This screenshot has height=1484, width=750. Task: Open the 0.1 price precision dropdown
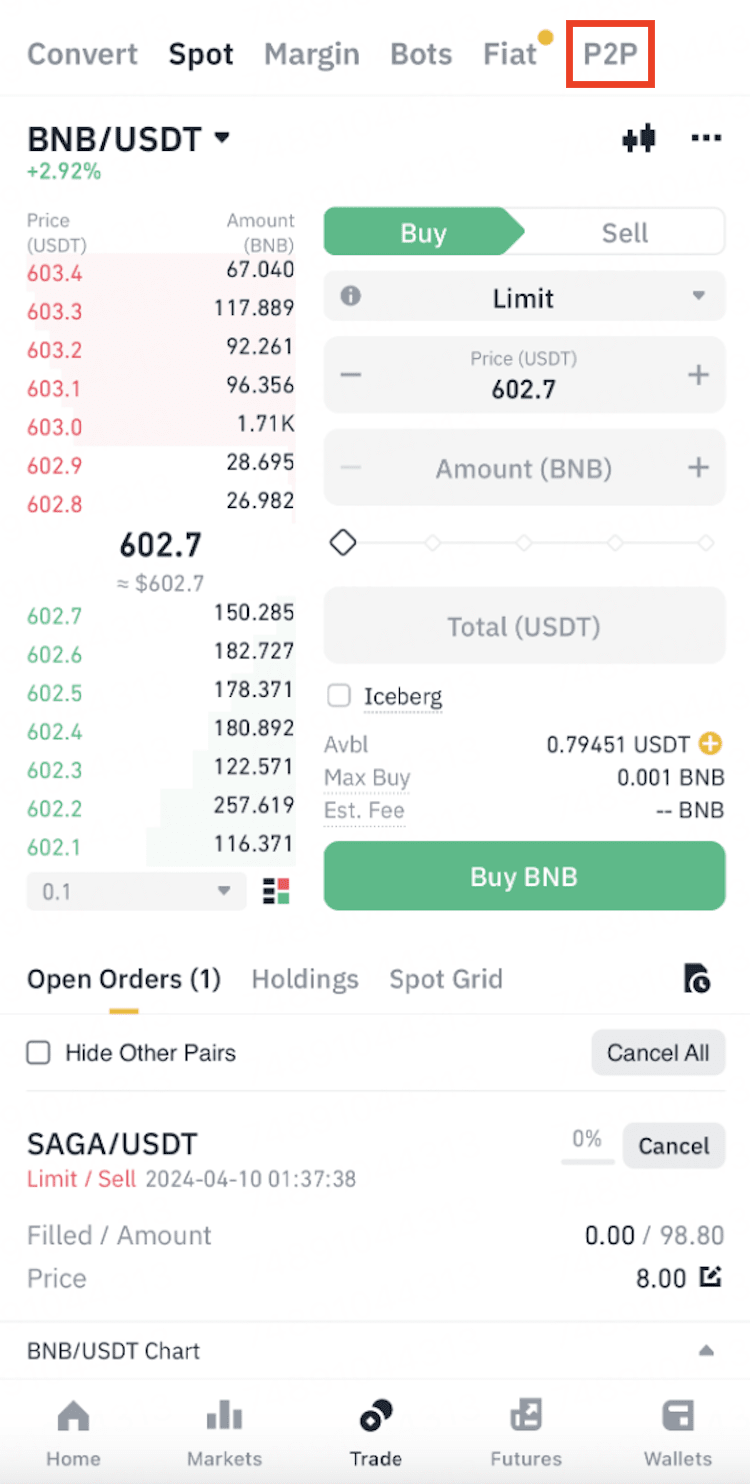(136, 891)
